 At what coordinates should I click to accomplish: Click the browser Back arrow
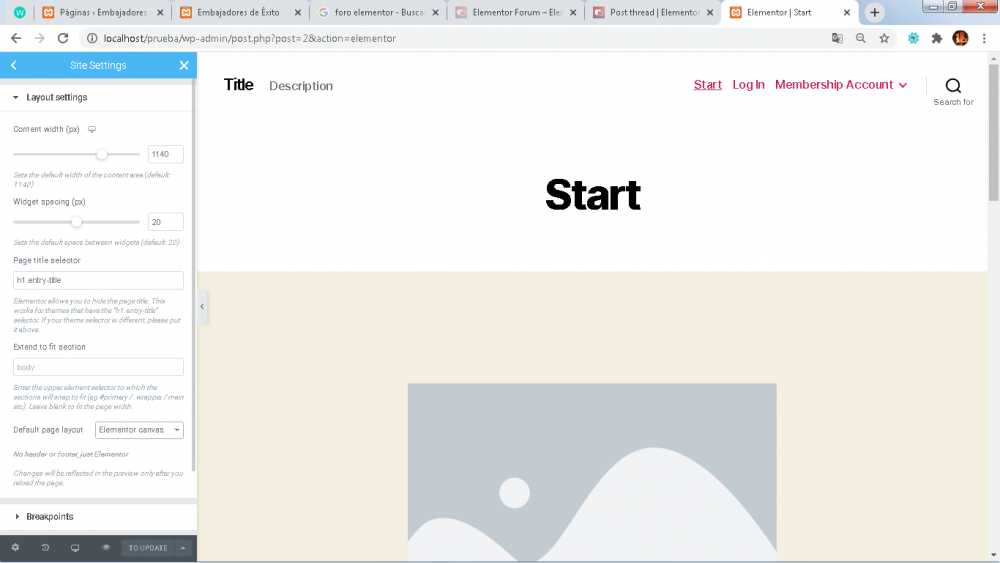click(16, 38)
